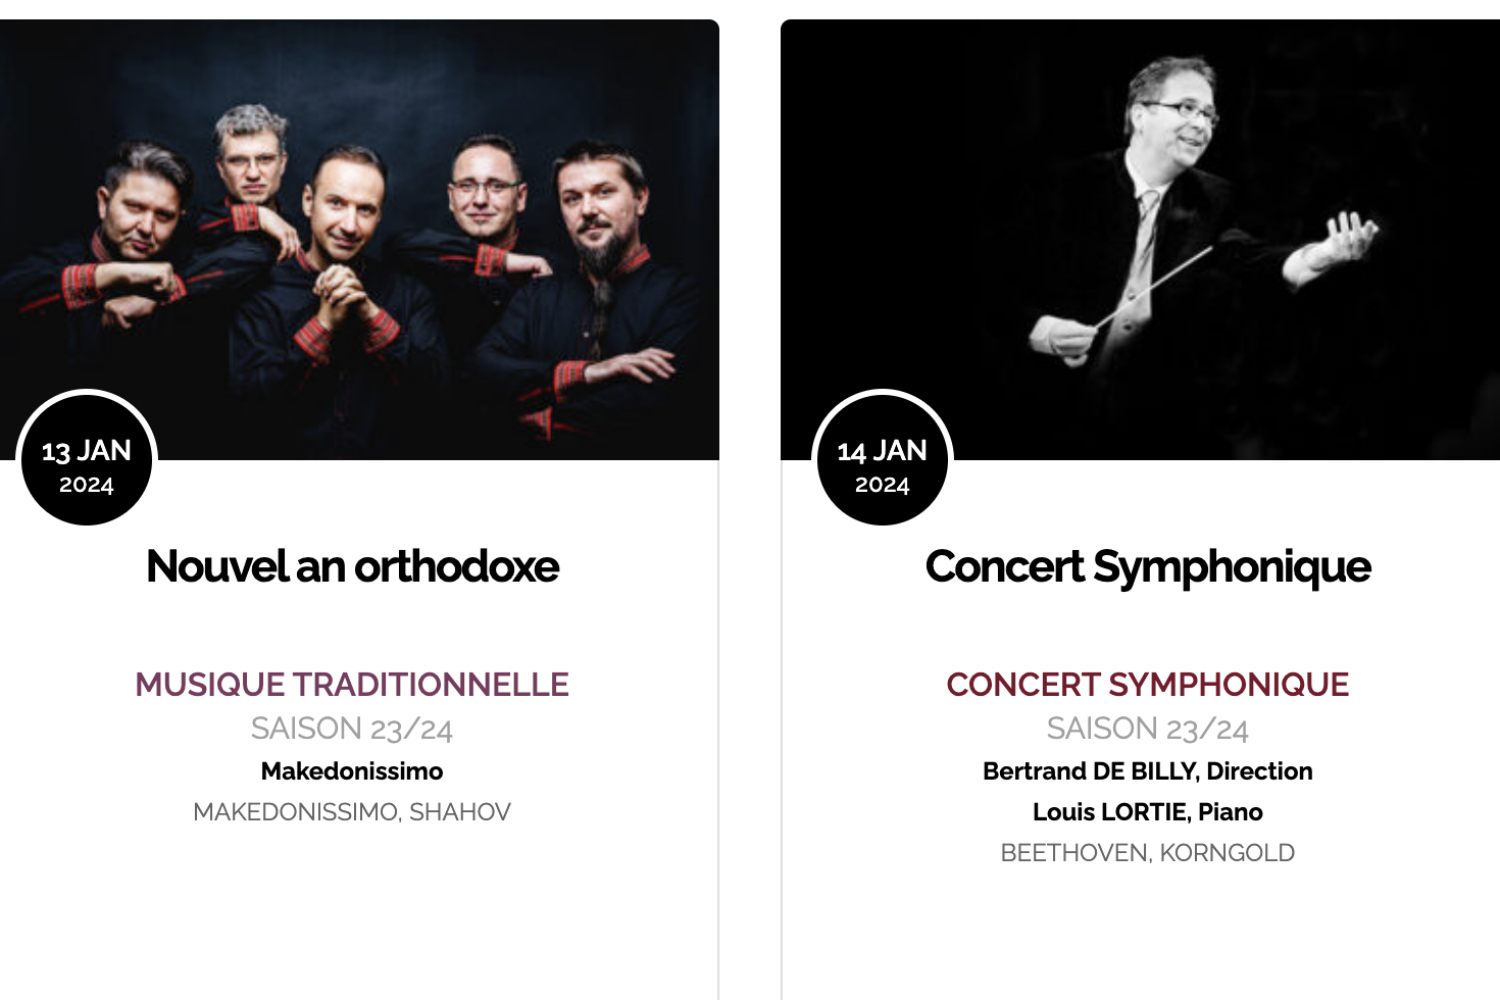This screenshot has width=1500, height=1000.
Task: Click SAISON 23/24 under Concert Symphonique
Action: pos(1147,729)
